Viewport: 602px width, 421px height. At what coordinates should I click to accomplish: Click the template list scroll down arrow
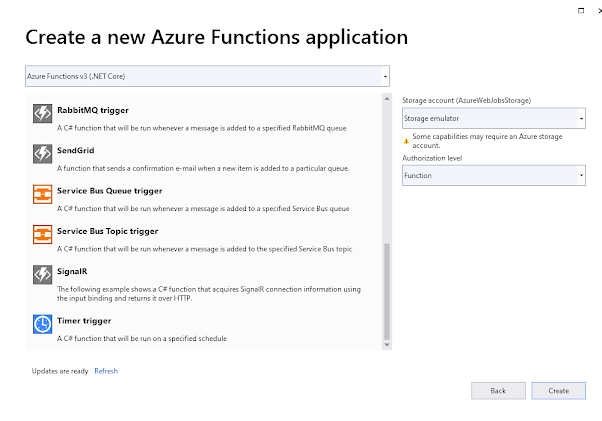387,345
